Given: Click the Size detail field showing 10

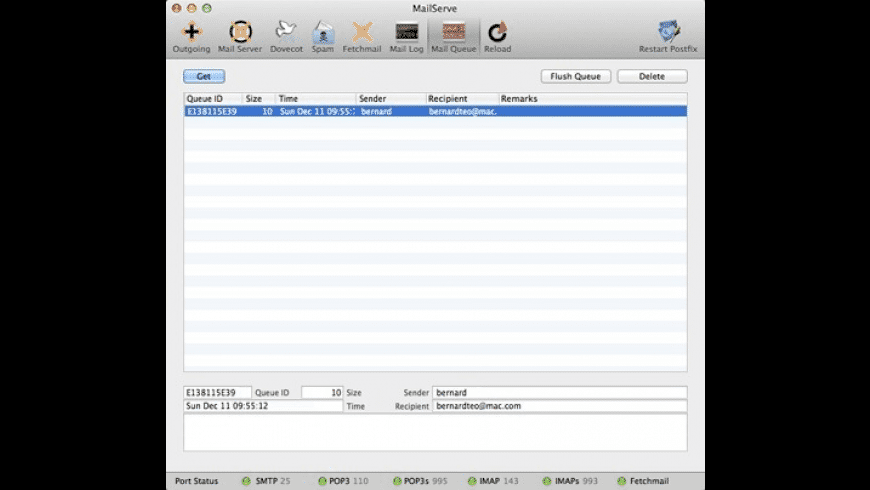Looking at the screenshot, I should [x=322, y=392].
